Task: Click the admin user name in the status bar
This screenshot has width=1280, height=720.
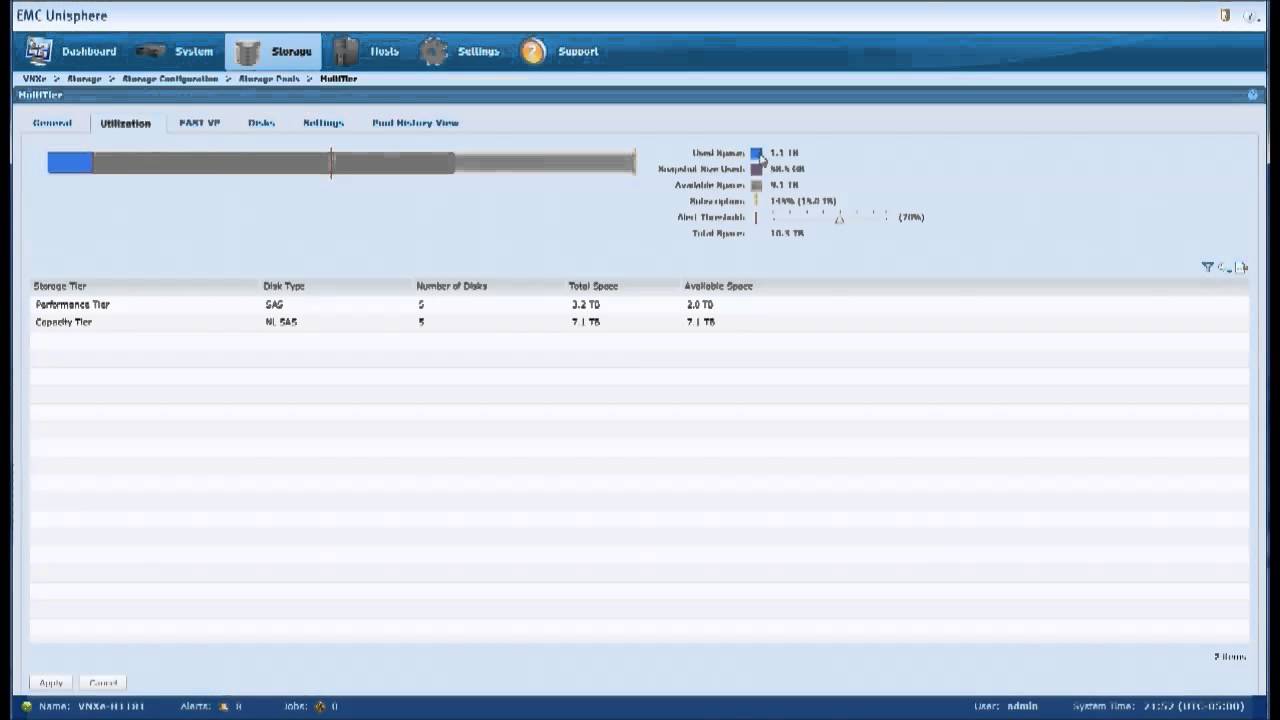Action: click(1022, 706)
